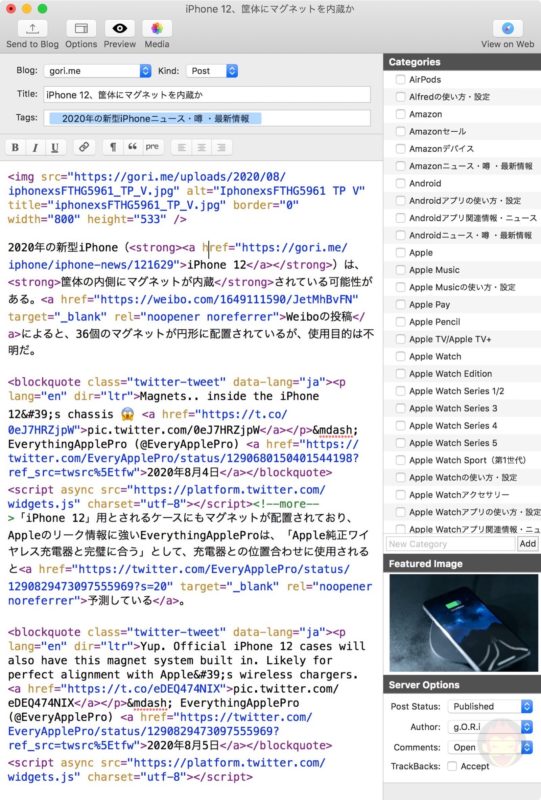
Task: Check the Android category
Action: [401, 183]
